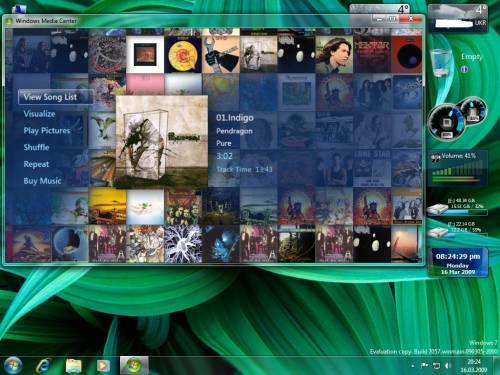500x375 pixels.
Task: Toggle Repeat playback mode
Action: [36, 164]
